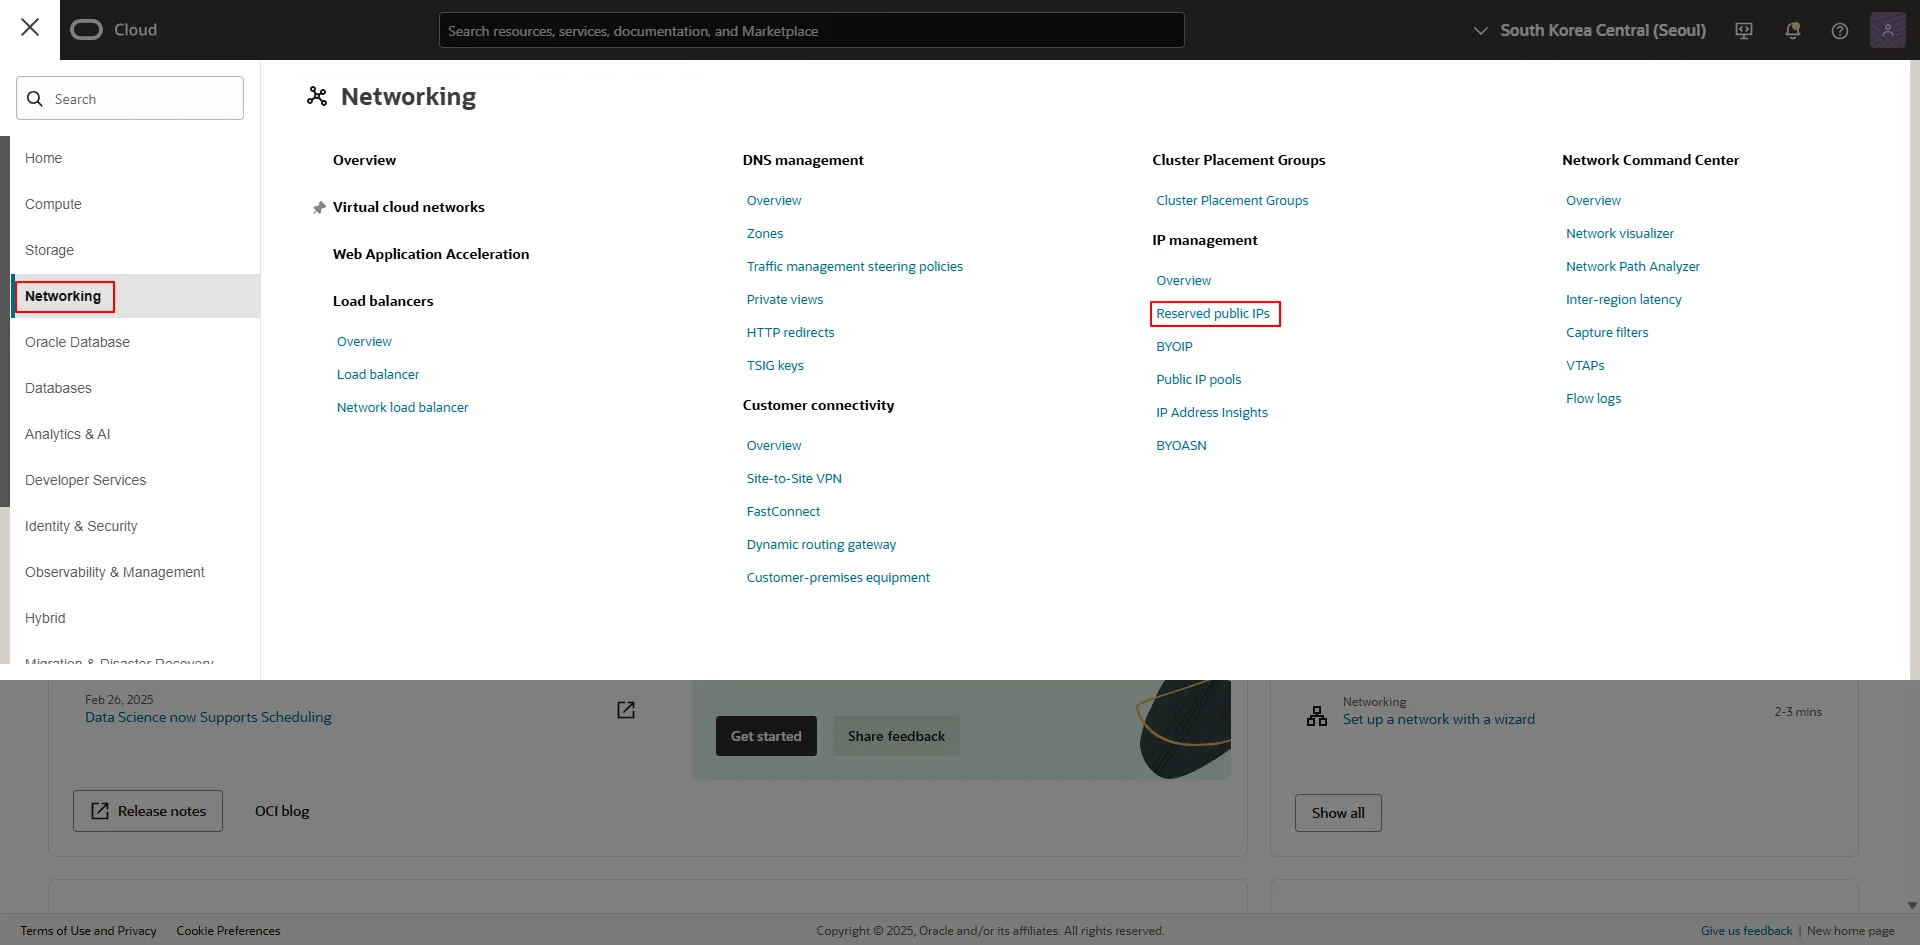
Task: Open BYOIP
Action: point(1174,346)
